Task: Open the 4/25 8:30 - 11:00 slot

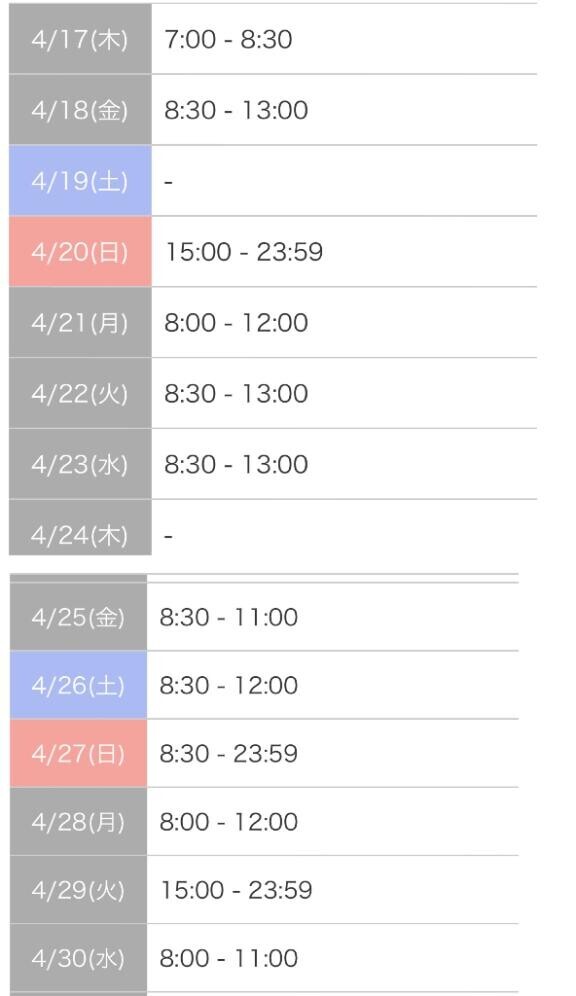Action: 229,617
